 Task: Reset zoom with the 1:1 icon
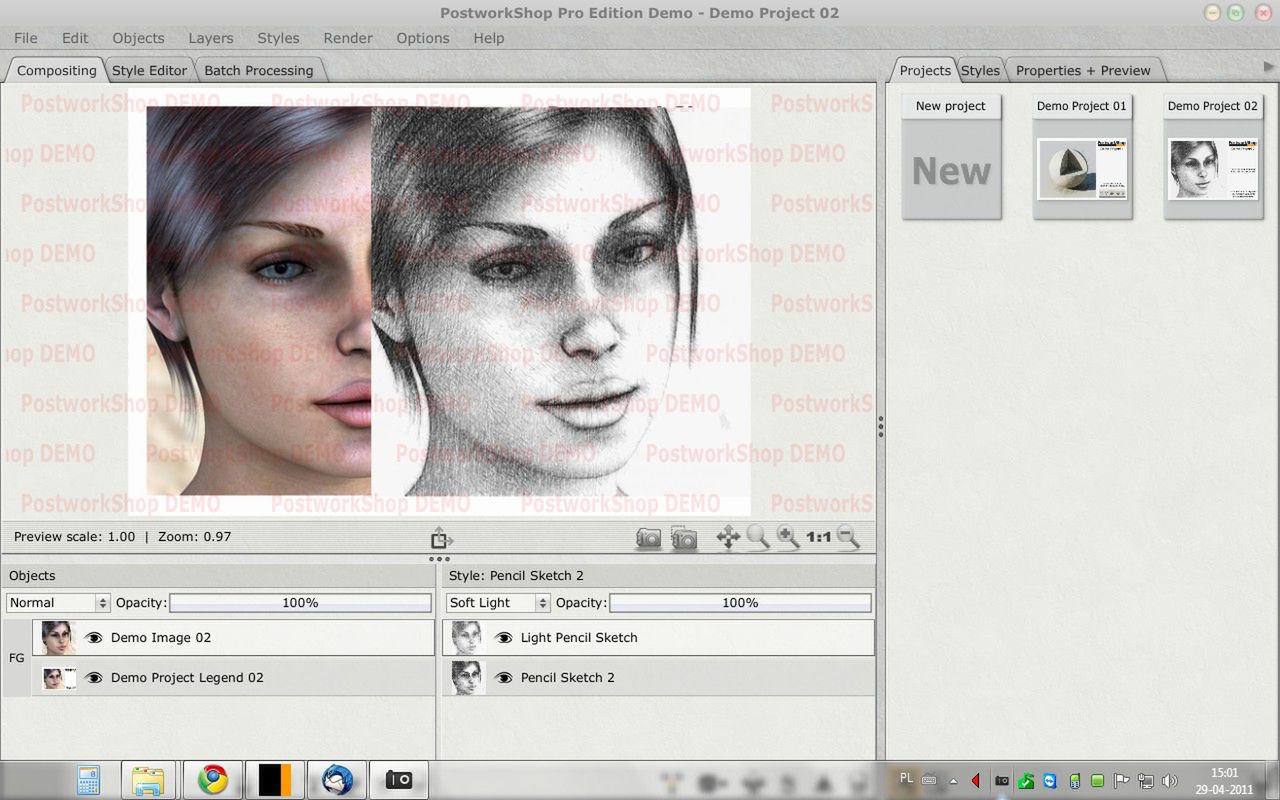click(819, 538)
